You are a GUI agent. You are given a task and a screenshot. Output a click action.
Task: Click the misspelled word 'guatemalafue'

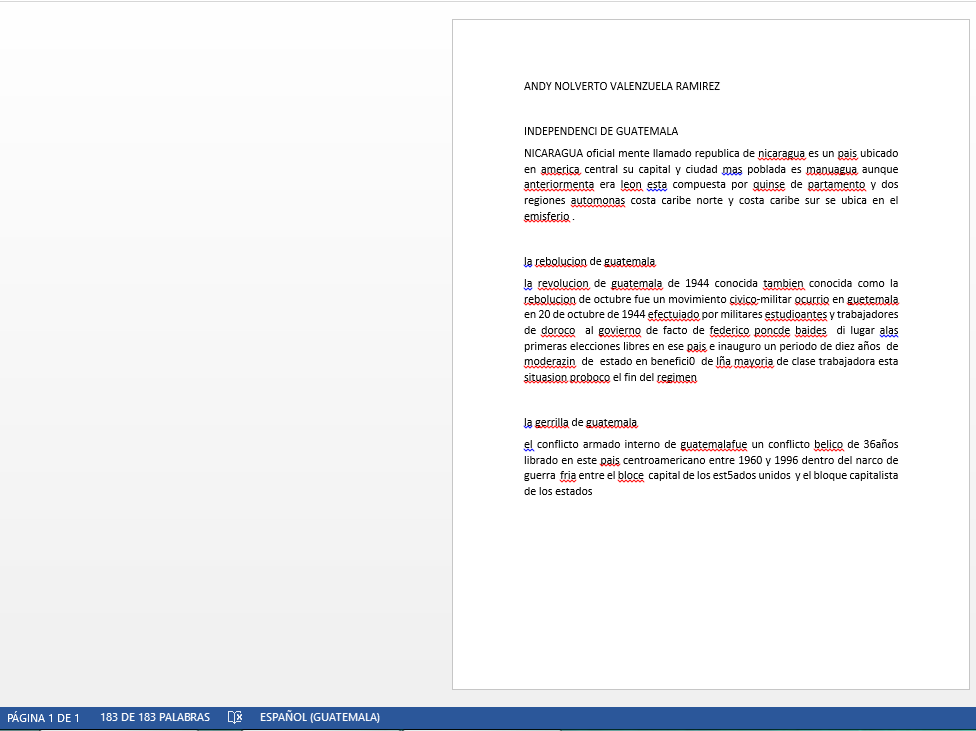[713, 445]
